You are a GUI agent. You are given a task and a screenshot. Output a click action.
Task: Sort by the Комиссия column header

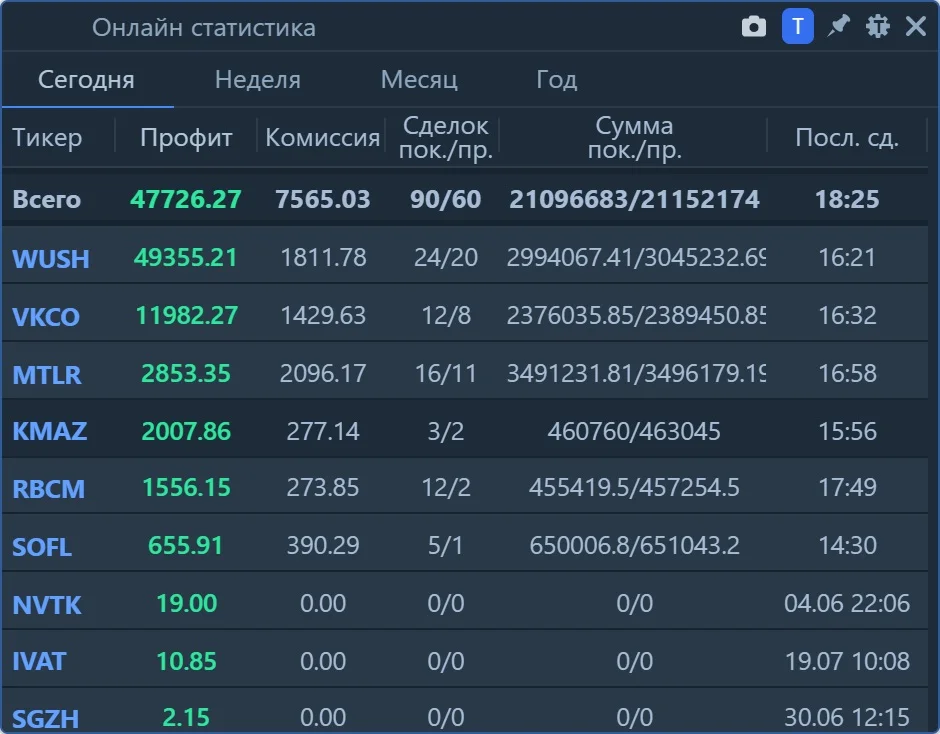[323, 138]
